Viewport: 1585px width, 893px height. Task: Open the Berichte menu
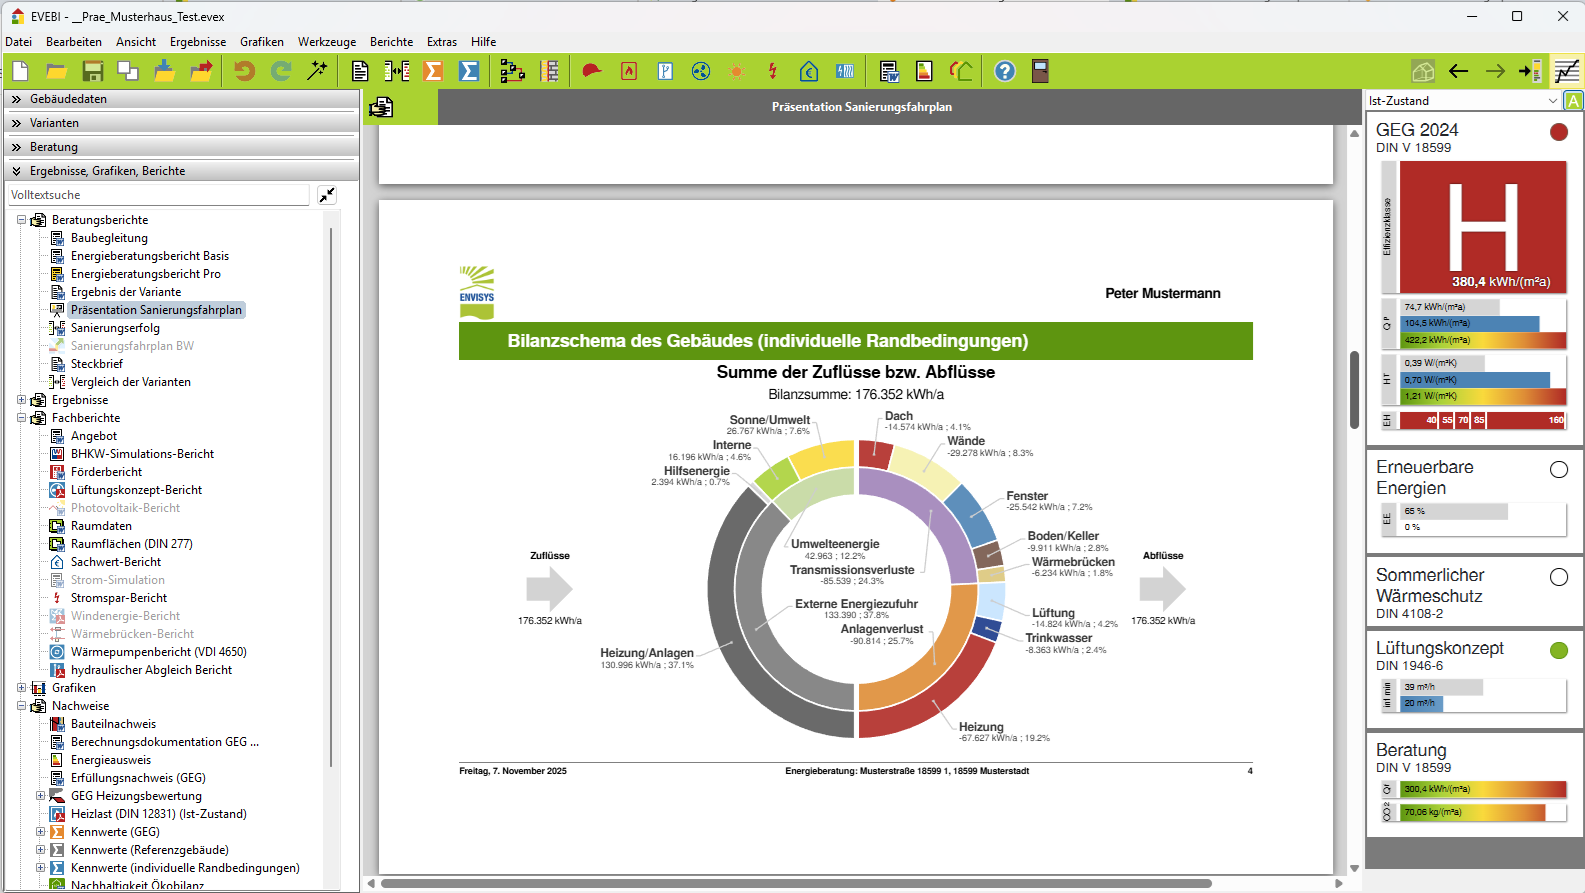tap(391, 42)
